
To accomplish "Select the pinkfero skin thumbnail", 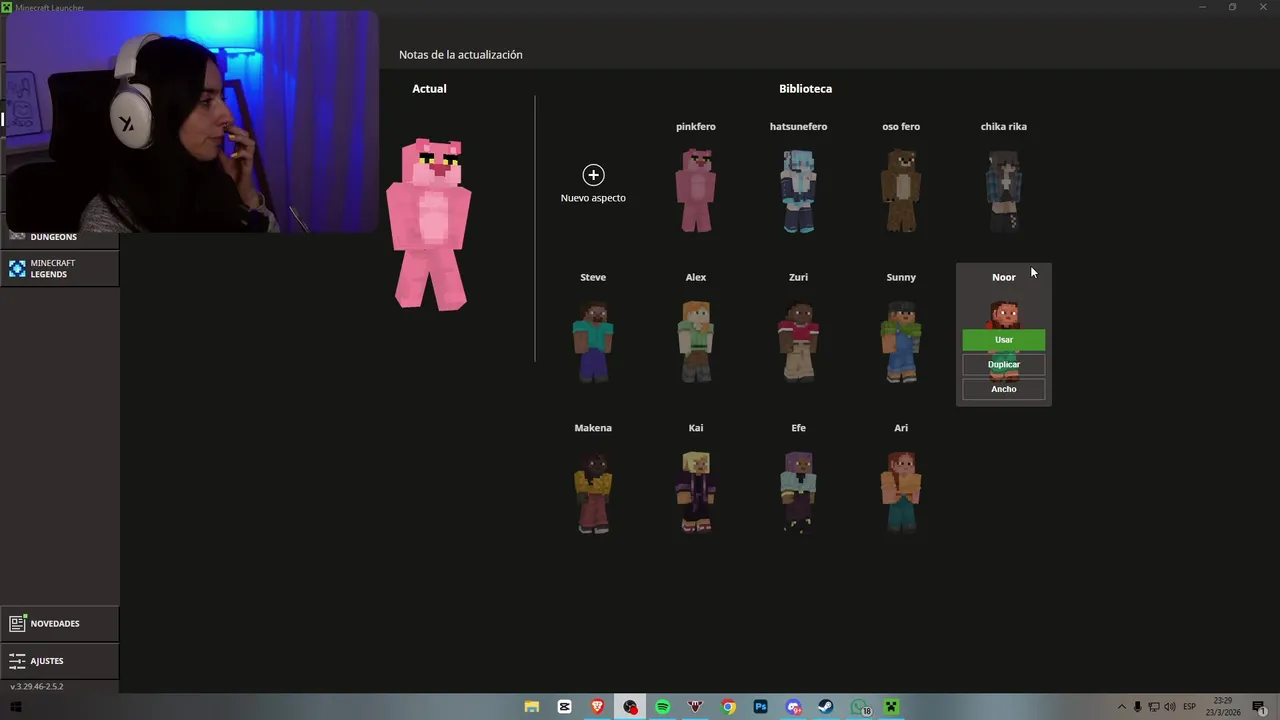I will [696, 190].
